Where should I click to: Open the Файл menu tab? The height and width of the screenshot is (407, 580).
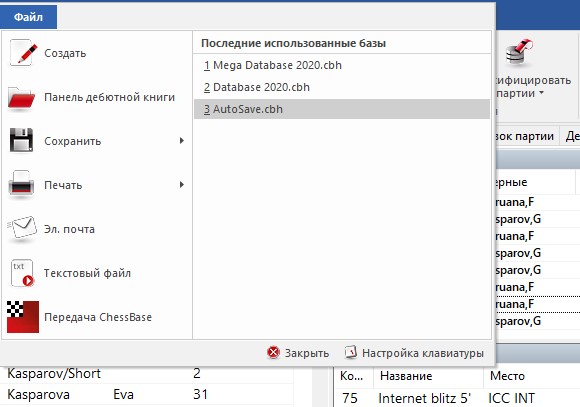click(28, 17)
